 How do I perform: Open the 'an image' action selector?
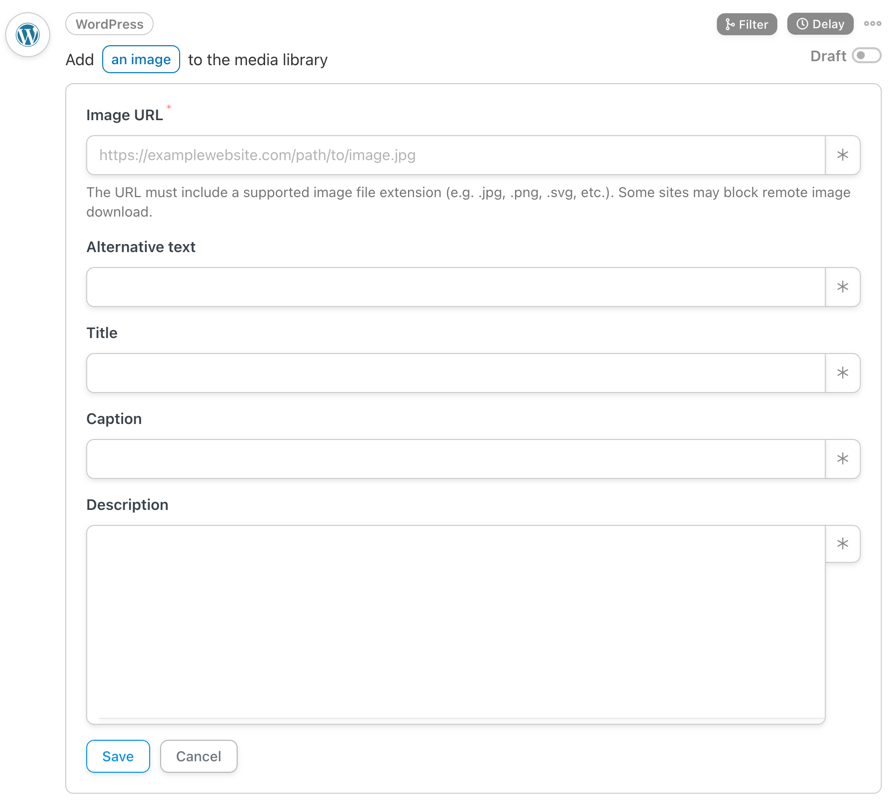(141, 60)
